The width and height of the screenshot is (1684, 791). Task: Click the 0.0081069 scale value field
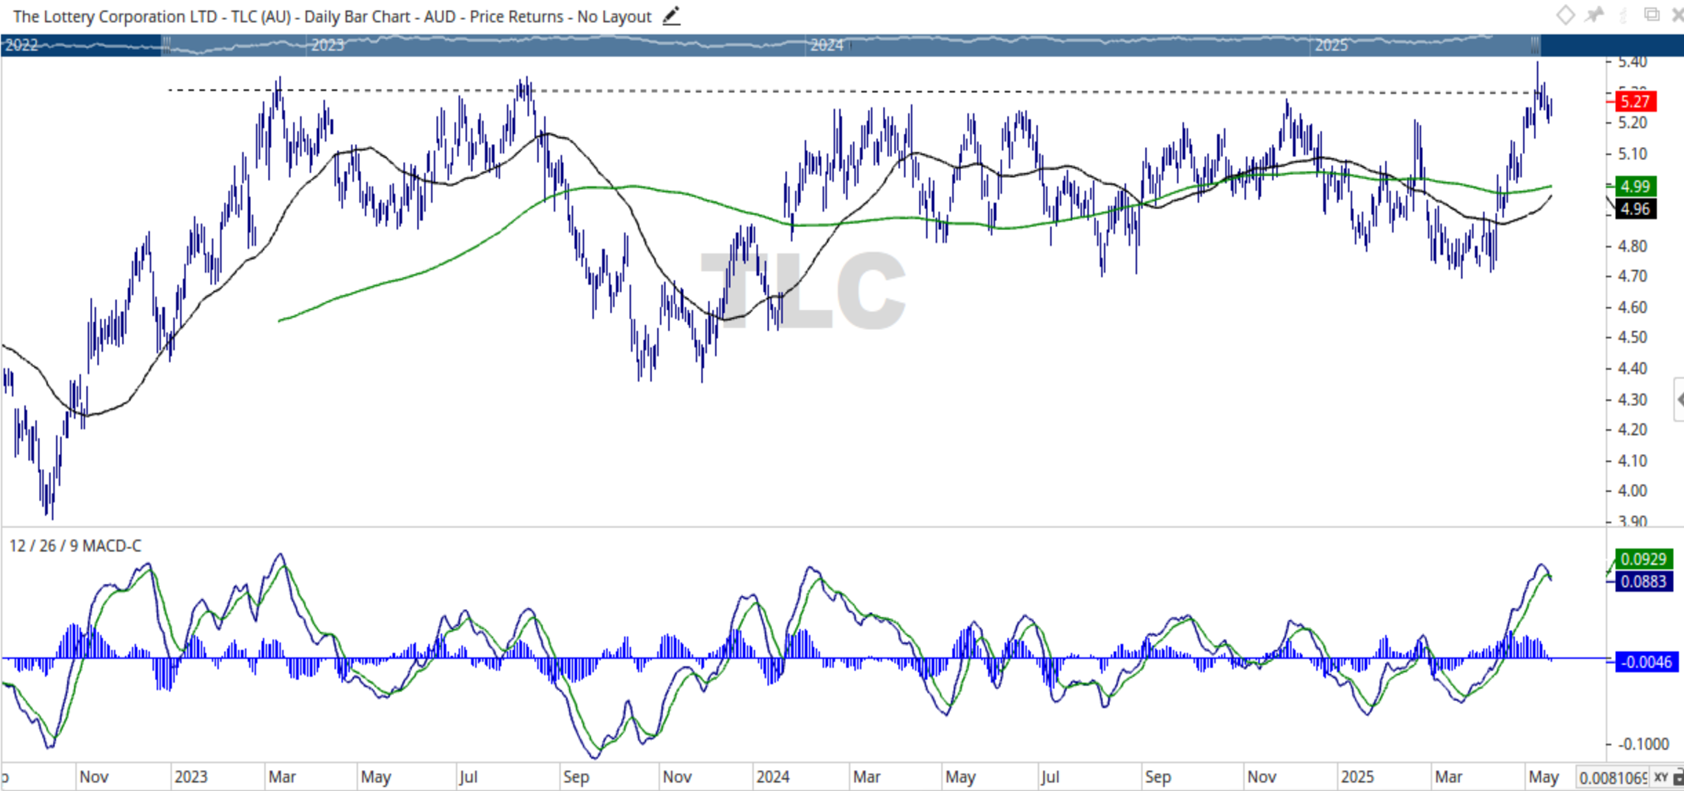point(1612,778)
